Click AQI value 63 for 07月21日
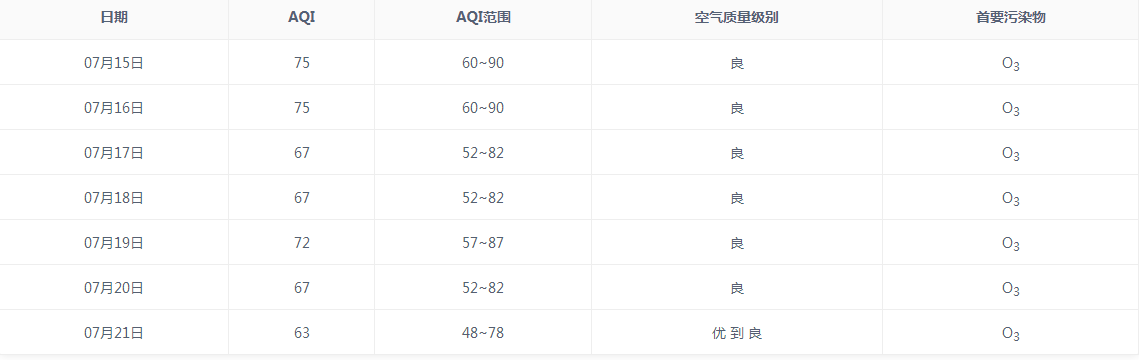This screenshot has width=1139, height=360. (301, 333)
